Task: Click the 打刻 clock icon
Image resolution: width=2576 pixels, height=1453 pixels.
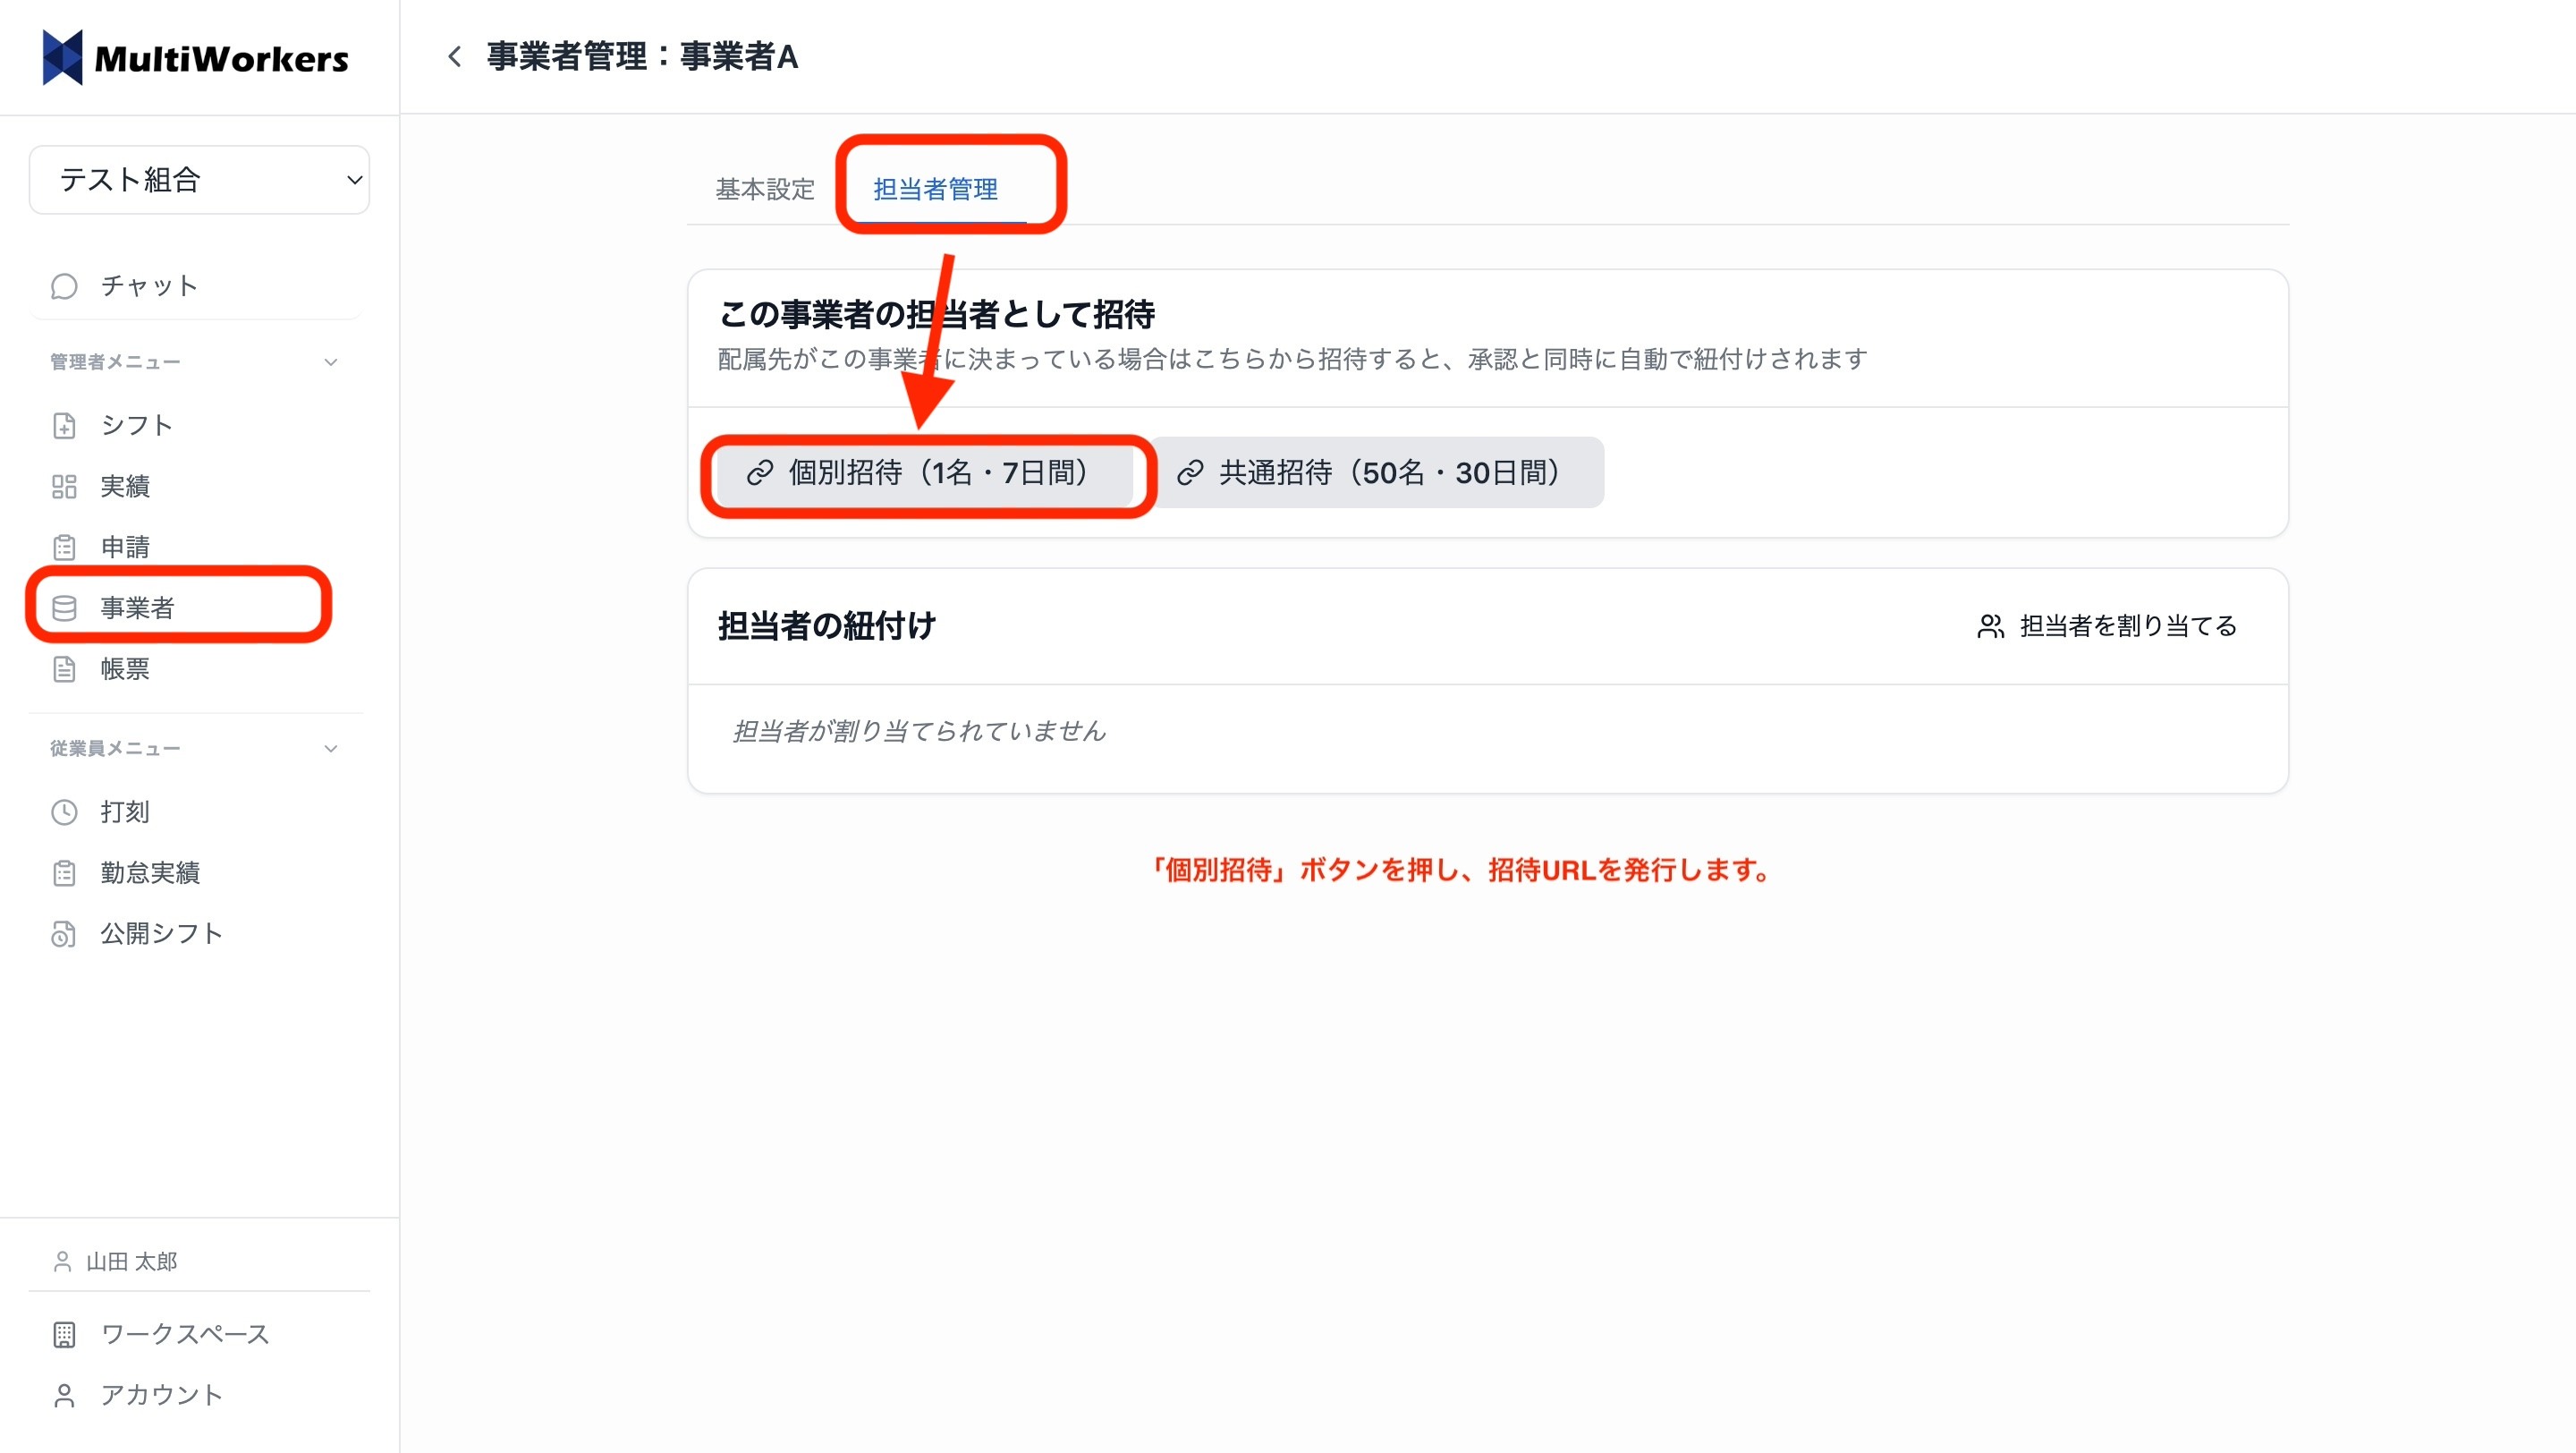Action: (64, 812)
